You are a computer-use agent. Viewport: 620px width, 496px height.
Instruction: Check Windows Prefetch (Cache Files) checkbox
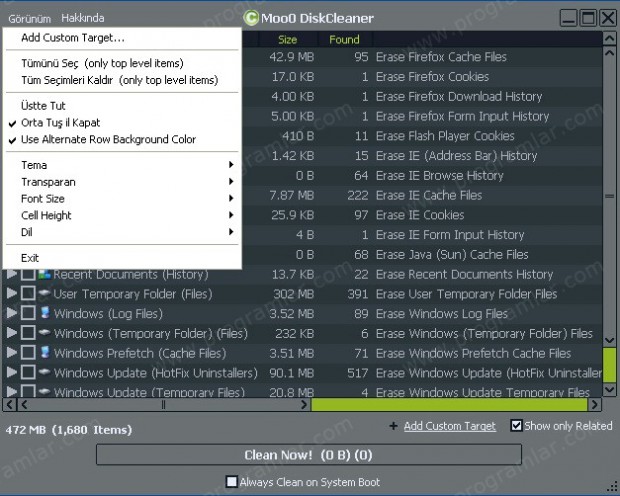point(28,353)
